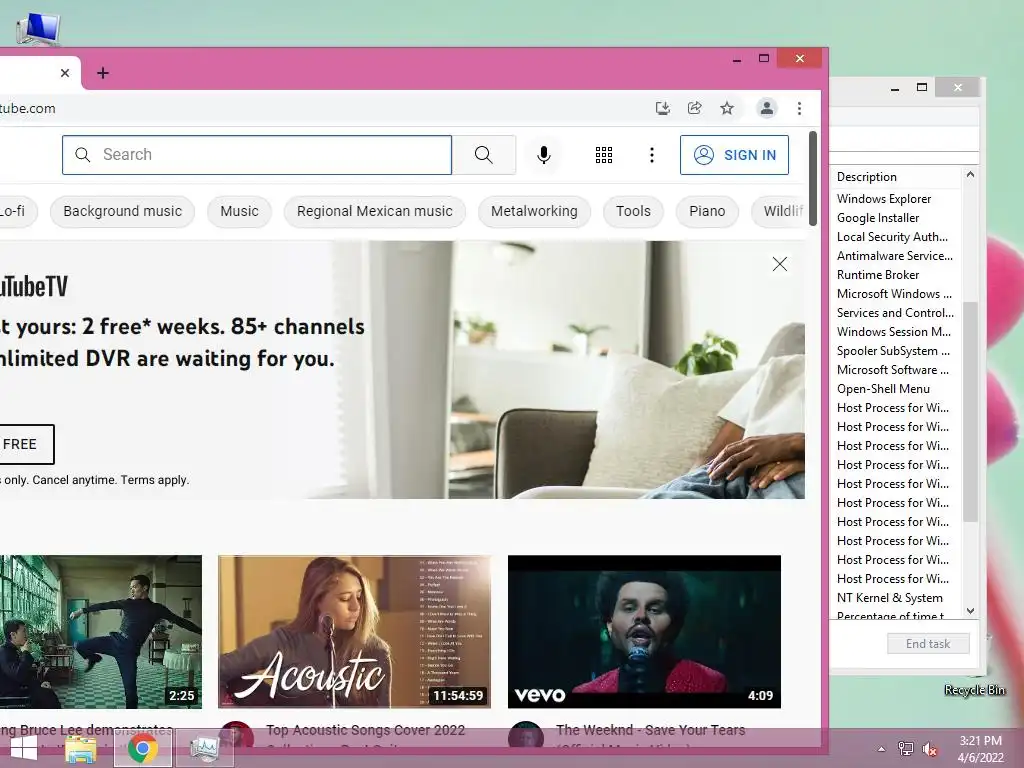This screenshot has width=1024, height=768.
Task: Minimize the Task Manager window
Action: [x=895, y=88]
